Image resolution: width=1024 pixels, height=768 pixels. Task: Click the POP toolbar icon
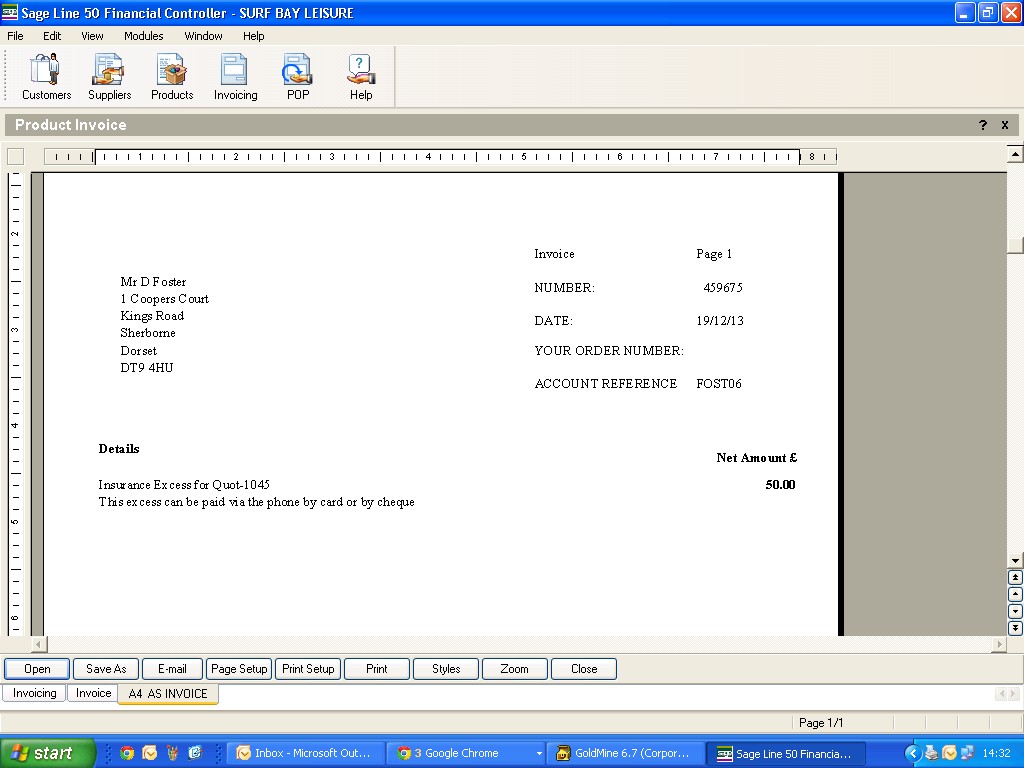coord(298,77)
